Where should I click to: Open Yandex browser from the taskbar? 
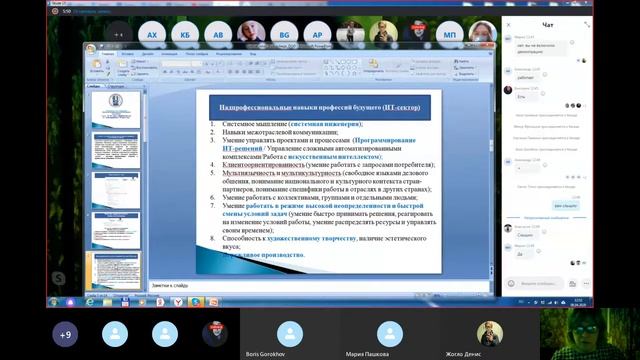click(x=178, y=302)
